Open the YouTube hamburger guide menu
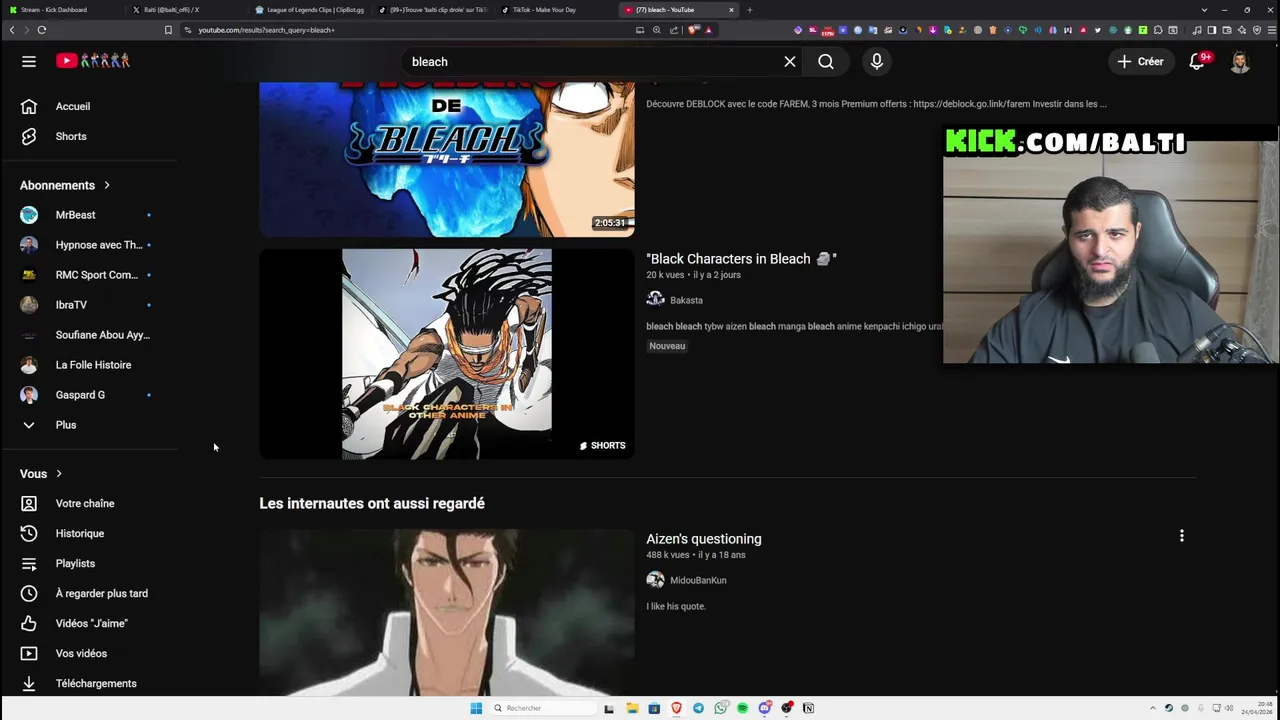Screen dimensions: 1280x720 (x=29, y=61)
